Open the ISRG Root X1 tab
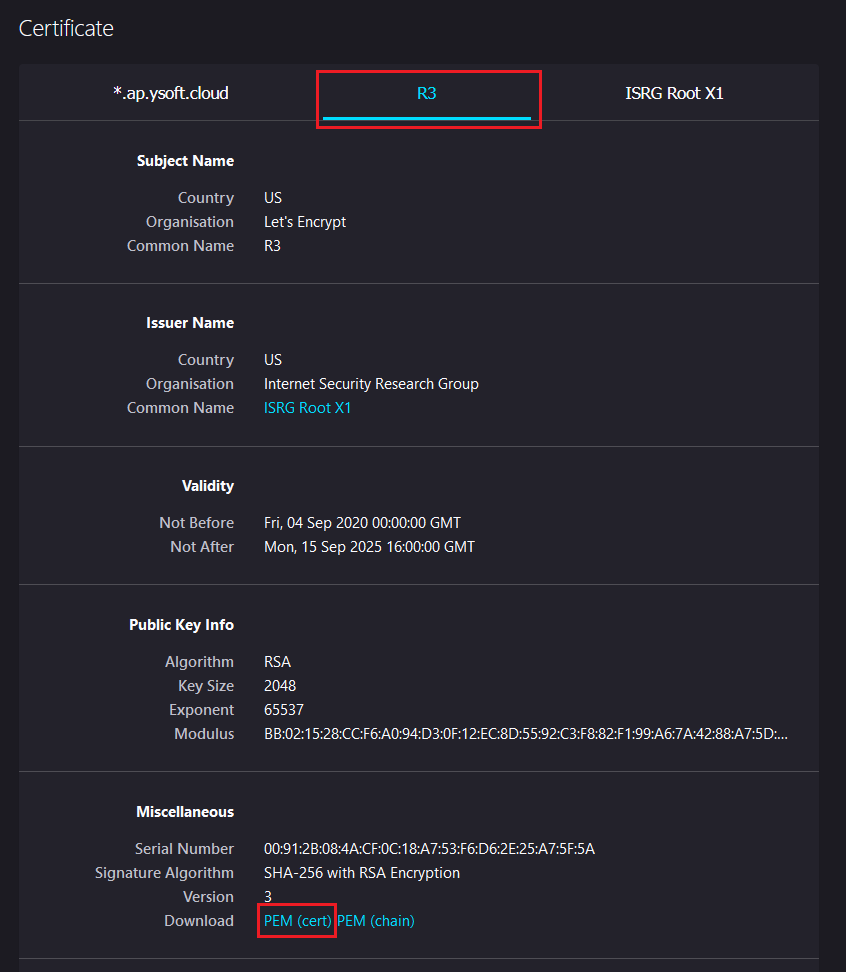Image resolution: width=846 pixels, height=972 pixels. pos(674,93)
